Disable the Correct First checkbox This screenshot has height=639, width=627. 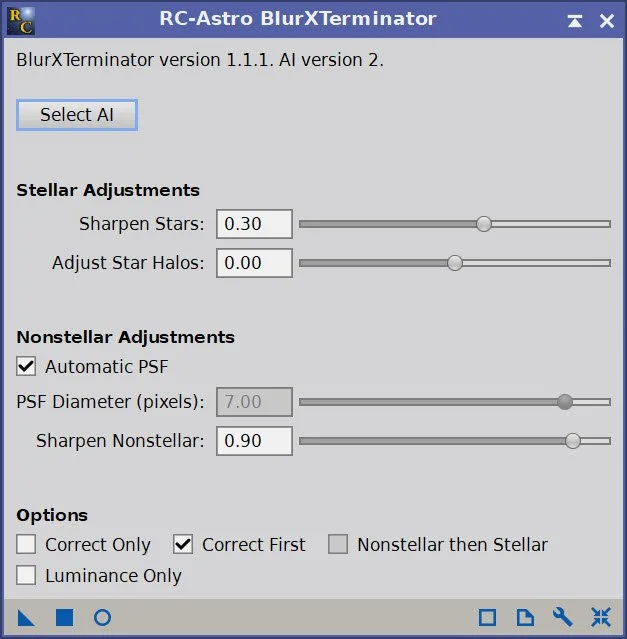point(183,544)
